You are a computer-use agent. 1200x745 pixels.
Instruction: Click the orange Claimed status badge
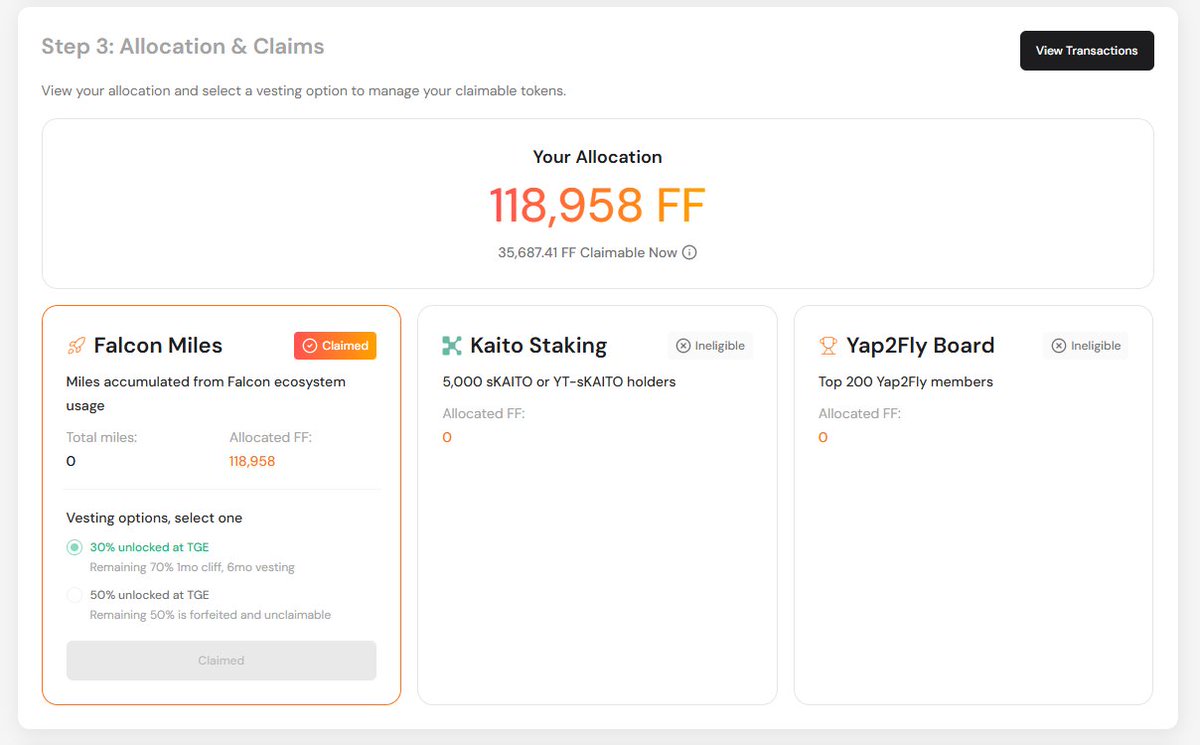(335, 346)
